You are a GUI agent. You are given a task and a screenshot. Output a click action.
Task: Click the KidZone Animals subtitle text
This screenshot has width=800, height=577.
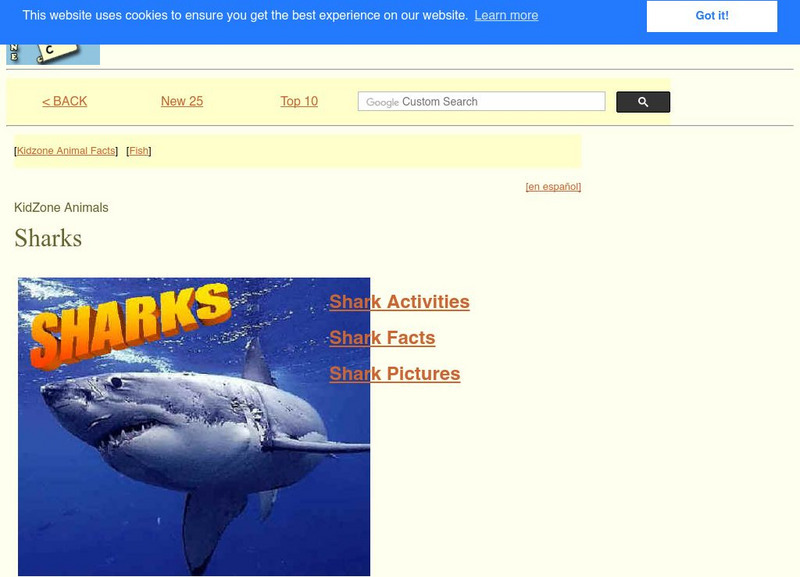coord(61,208)
